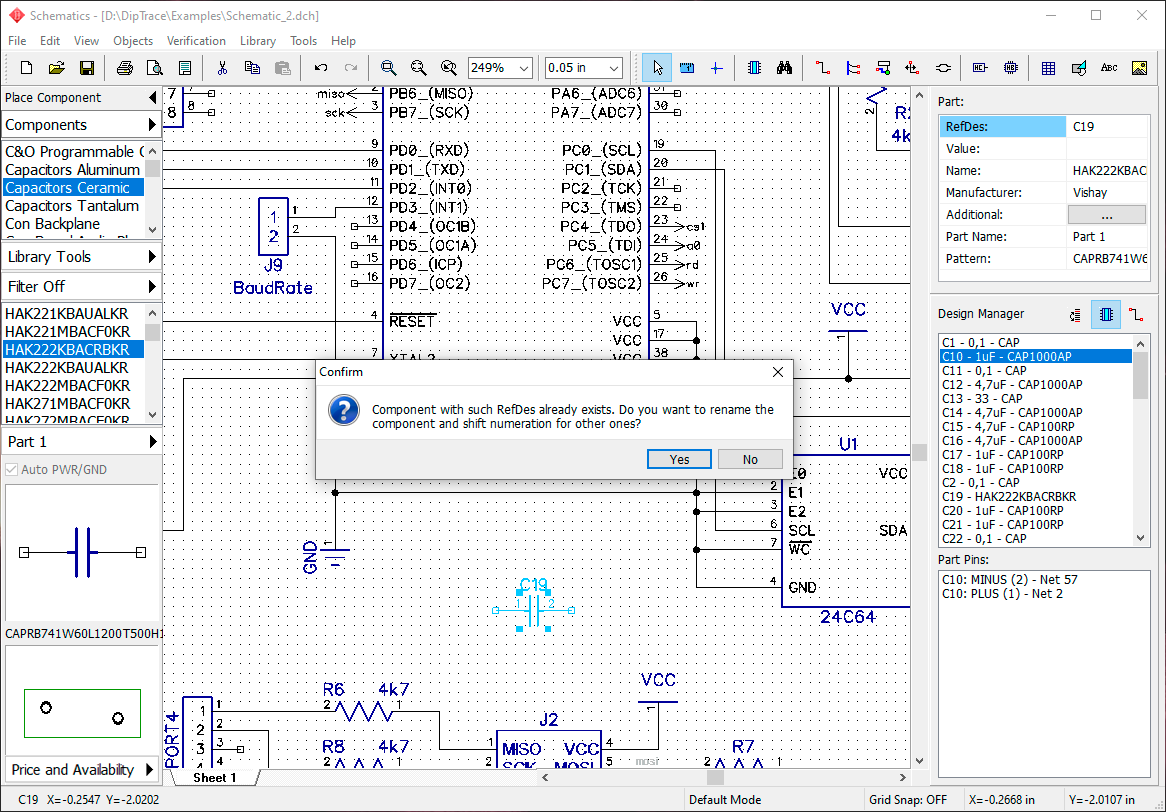Click the net port tool icon
This screenshot has height=812, width=1166.
[x=912, y=68]
